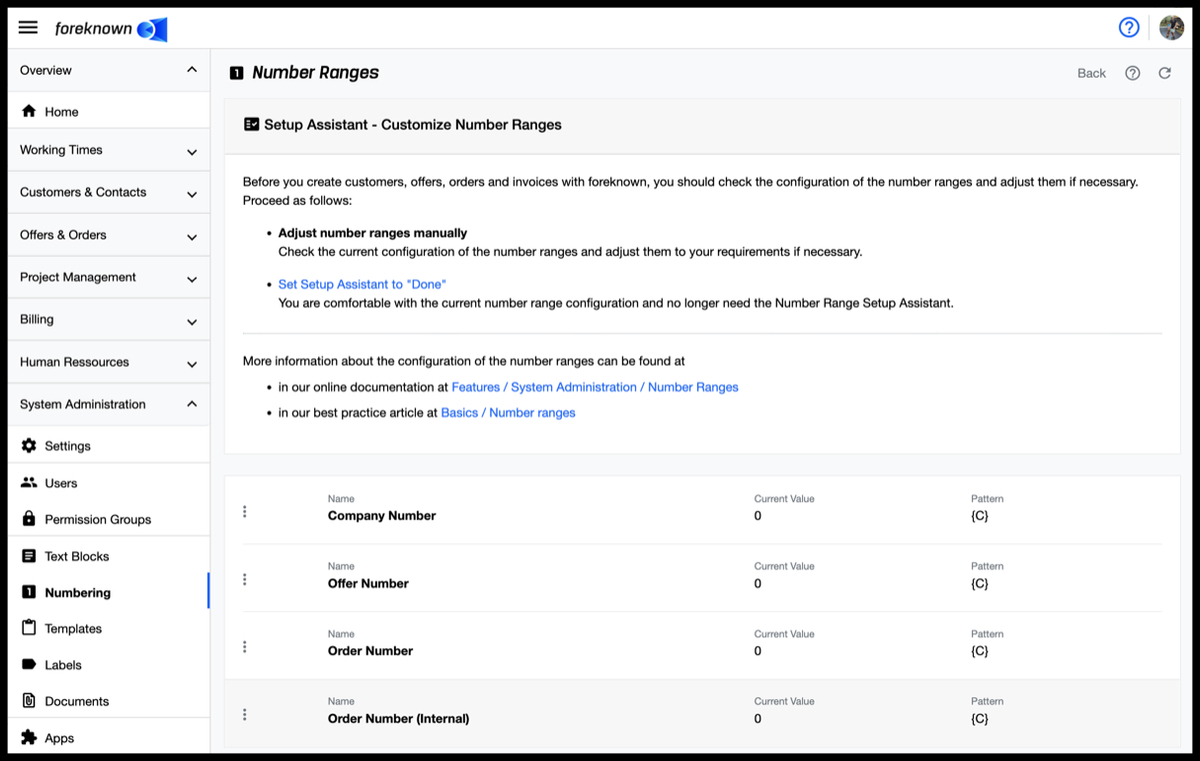
Task: Click the Home house icon
Action: pyautogui.click(x=29, y=111)
